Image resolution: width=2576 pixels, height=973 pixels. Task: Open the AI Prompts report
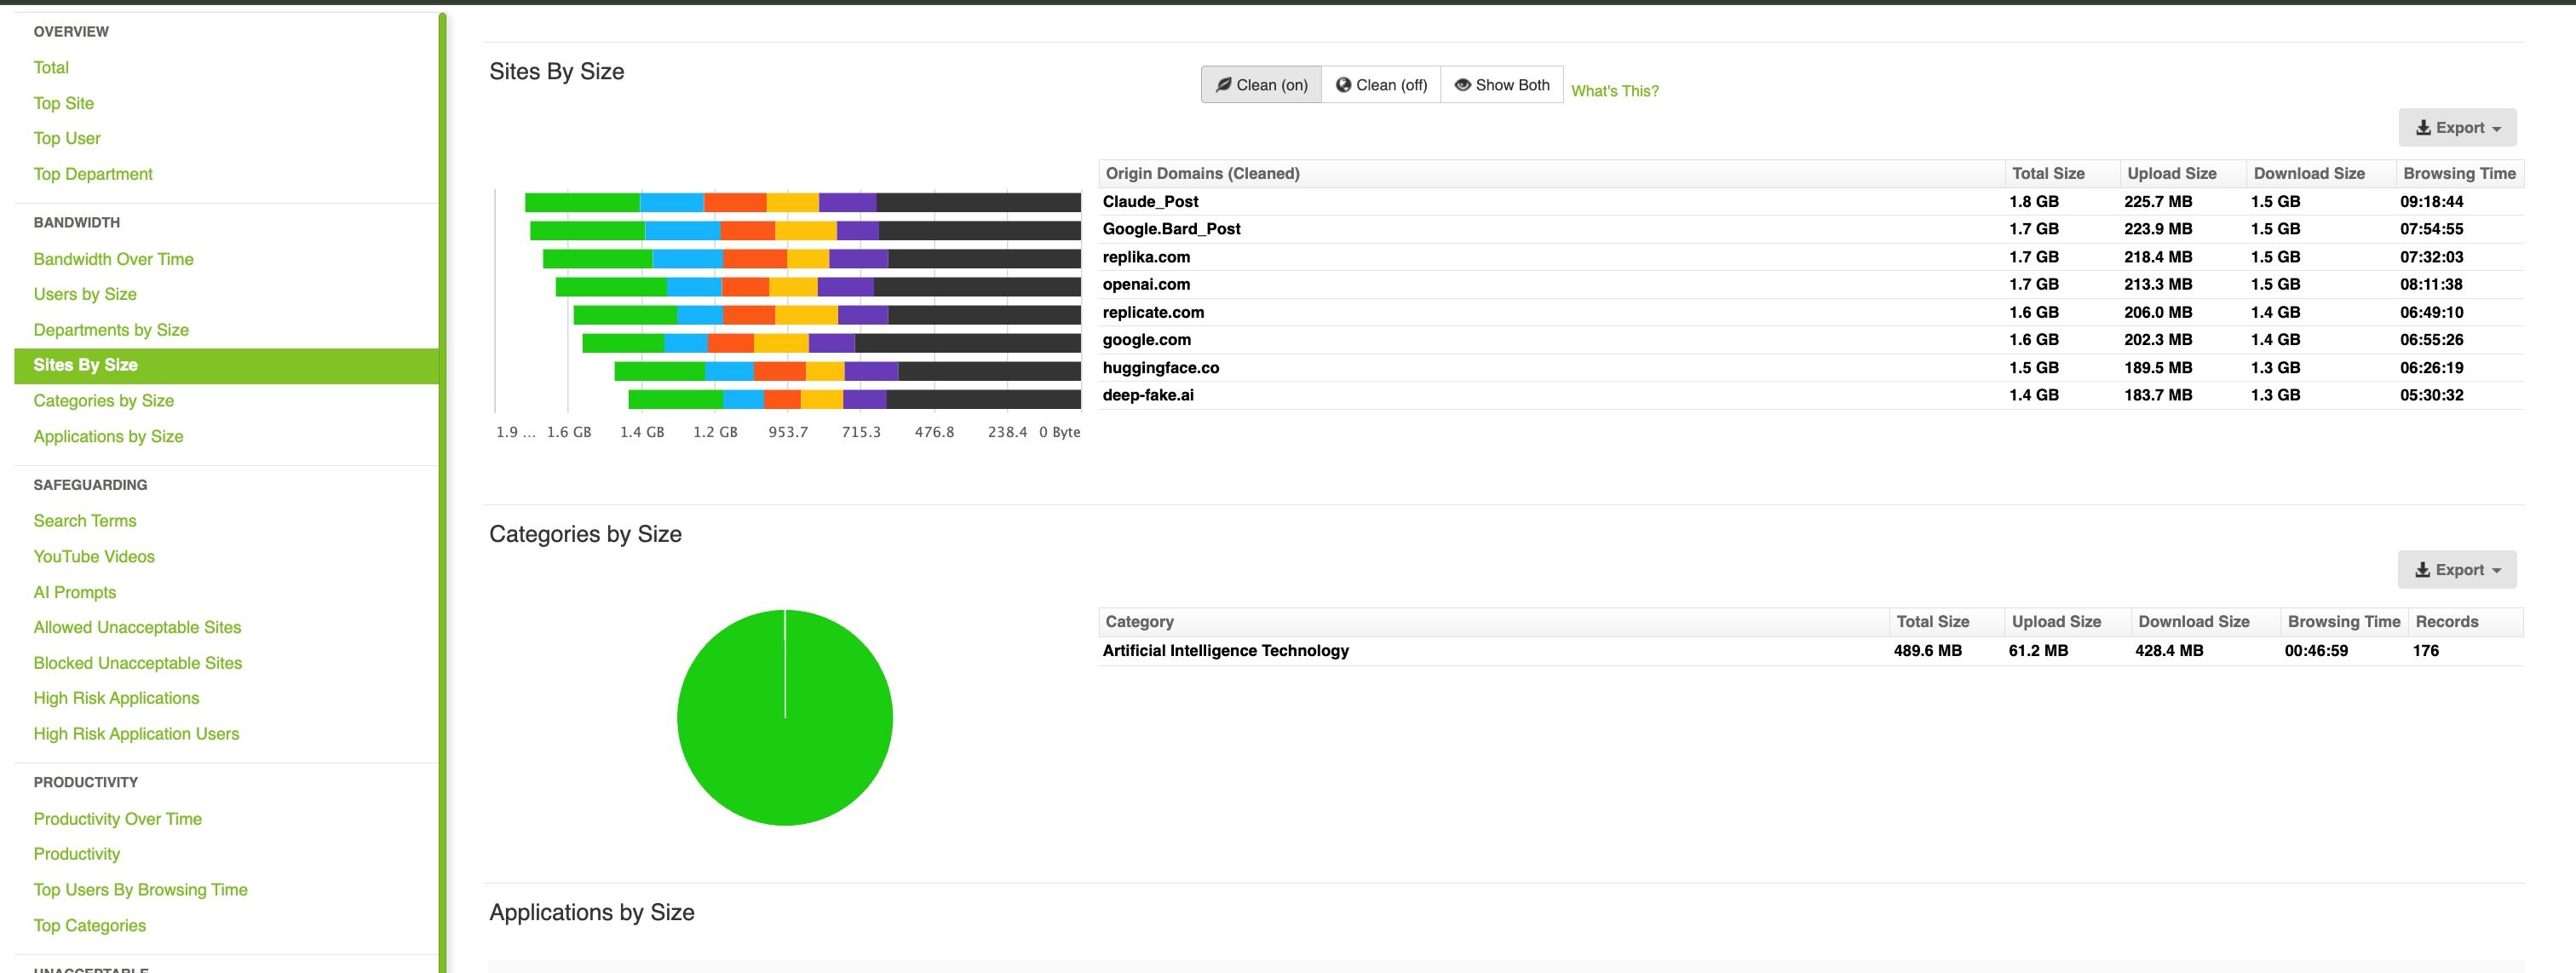click(75, 591)
